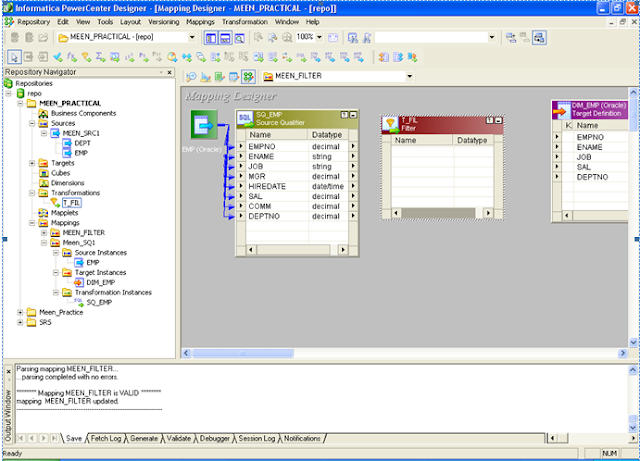
Task: Click the T_FIL horizontal scrollbar thumb
Action: coord(438,213)
